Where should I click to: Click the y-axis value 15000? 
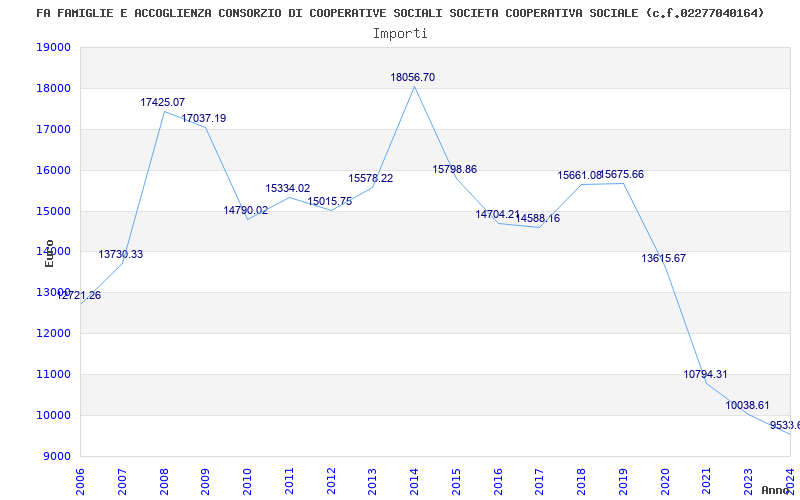click(53, 211)
